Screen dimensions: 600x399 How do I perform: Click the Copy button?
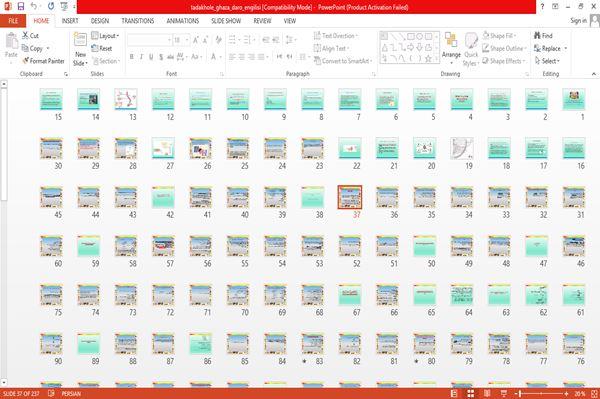click(33, 48)
